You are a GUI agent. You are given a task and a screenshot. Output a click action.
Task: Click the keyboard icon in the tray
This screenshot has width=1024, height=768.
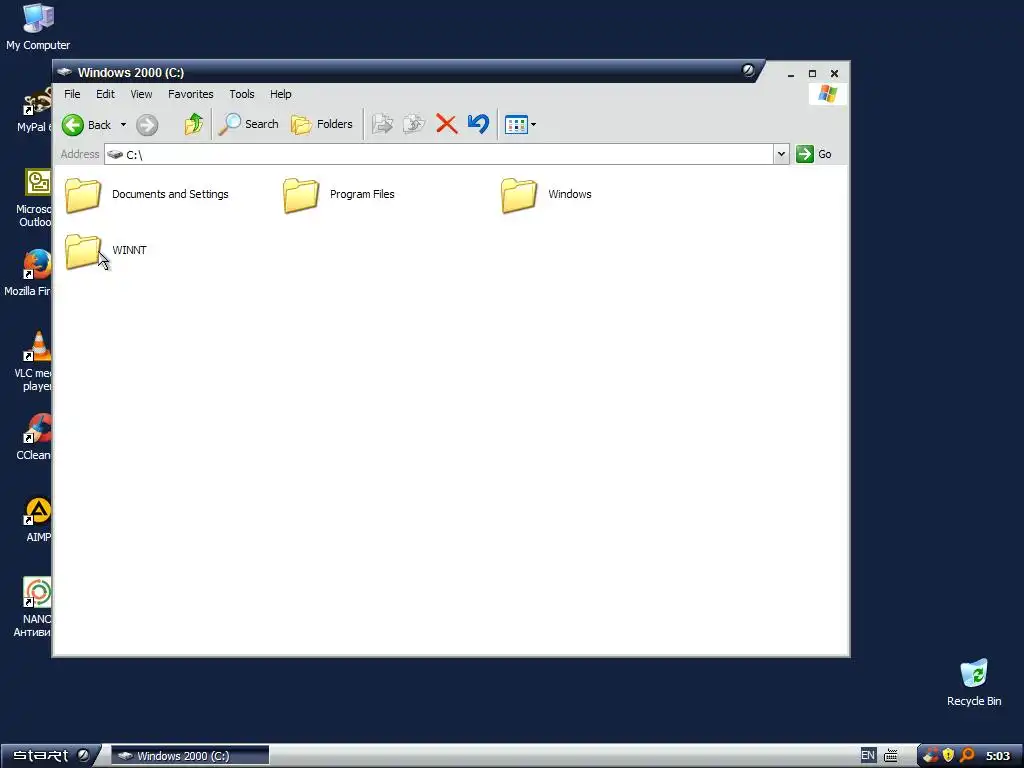click(x=891, y=756)
